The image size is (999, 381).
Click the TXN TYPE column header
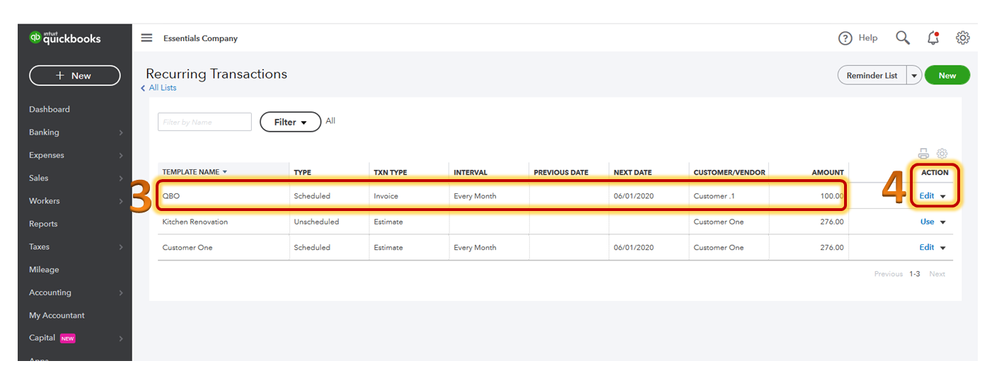390,173
